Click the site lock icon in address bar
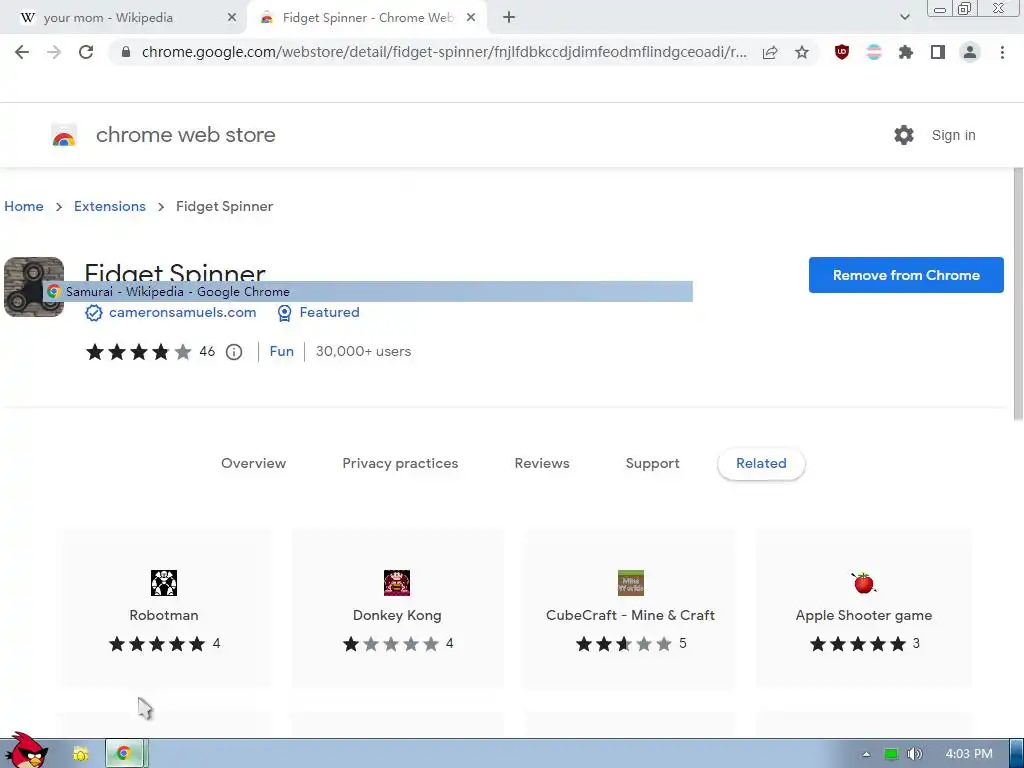This screenshot has height=768, width=1024. 127,52
